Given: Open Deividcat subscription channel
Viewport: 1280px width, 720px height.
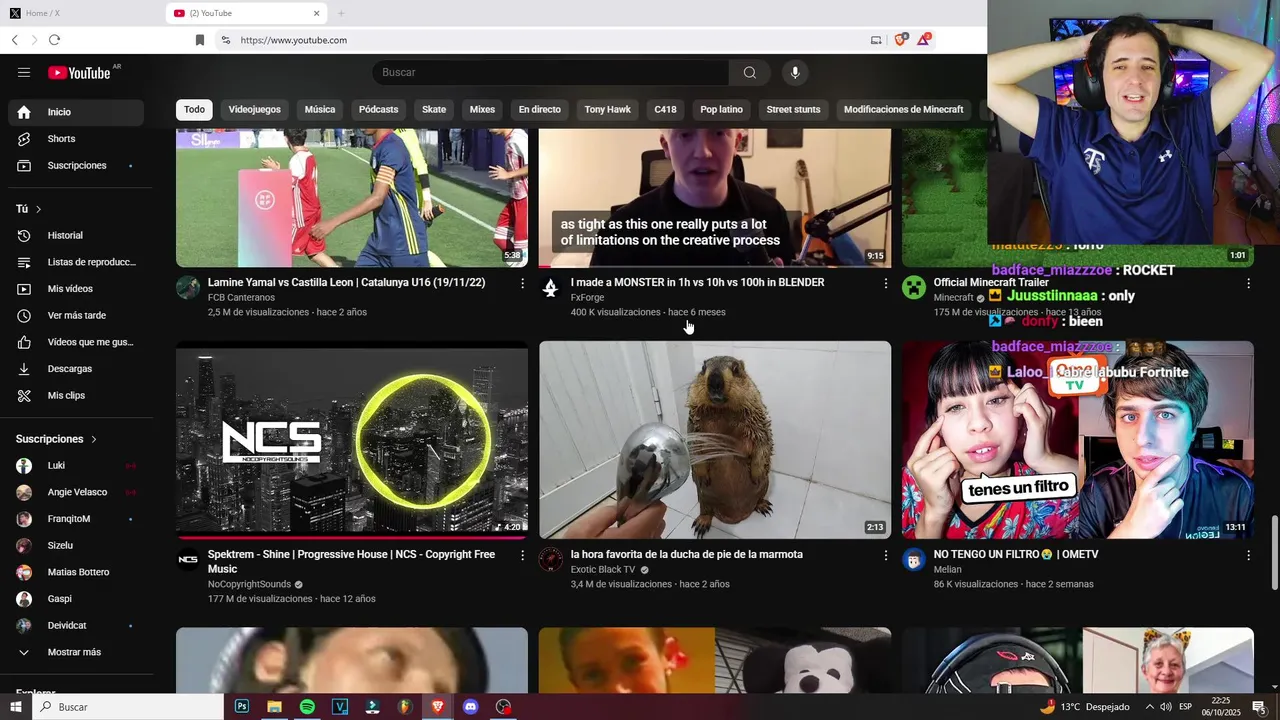Looking at the screenshot, I should (x=76, y=625).
